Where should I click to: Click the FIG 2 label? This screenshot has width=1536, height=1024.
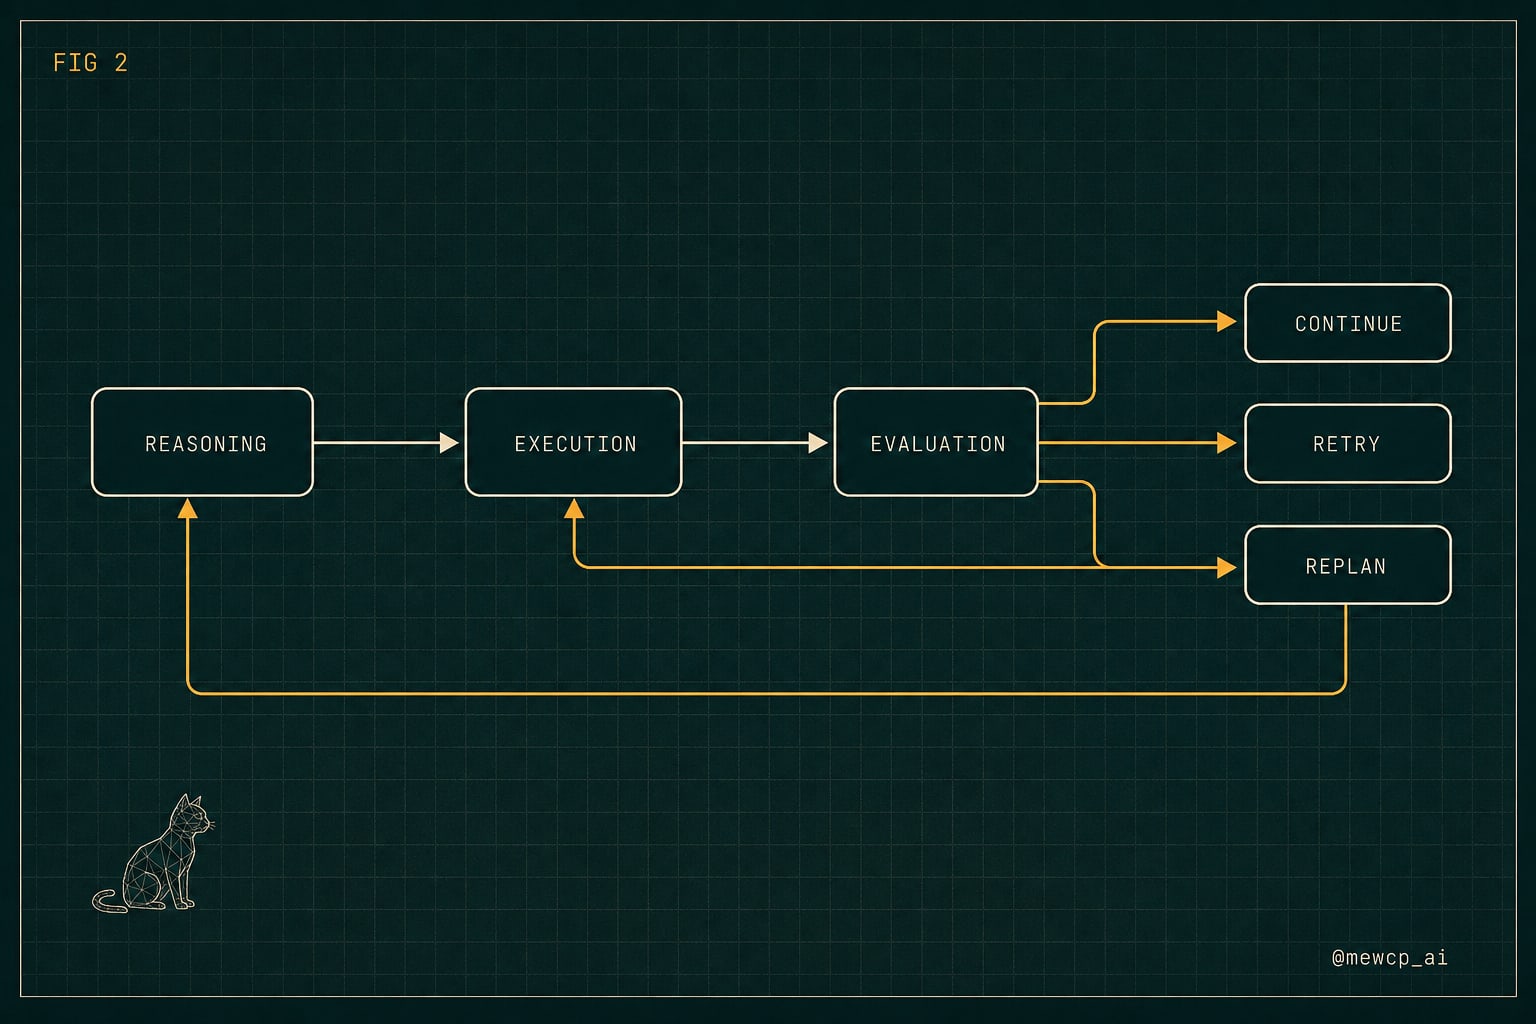[90, 63]
